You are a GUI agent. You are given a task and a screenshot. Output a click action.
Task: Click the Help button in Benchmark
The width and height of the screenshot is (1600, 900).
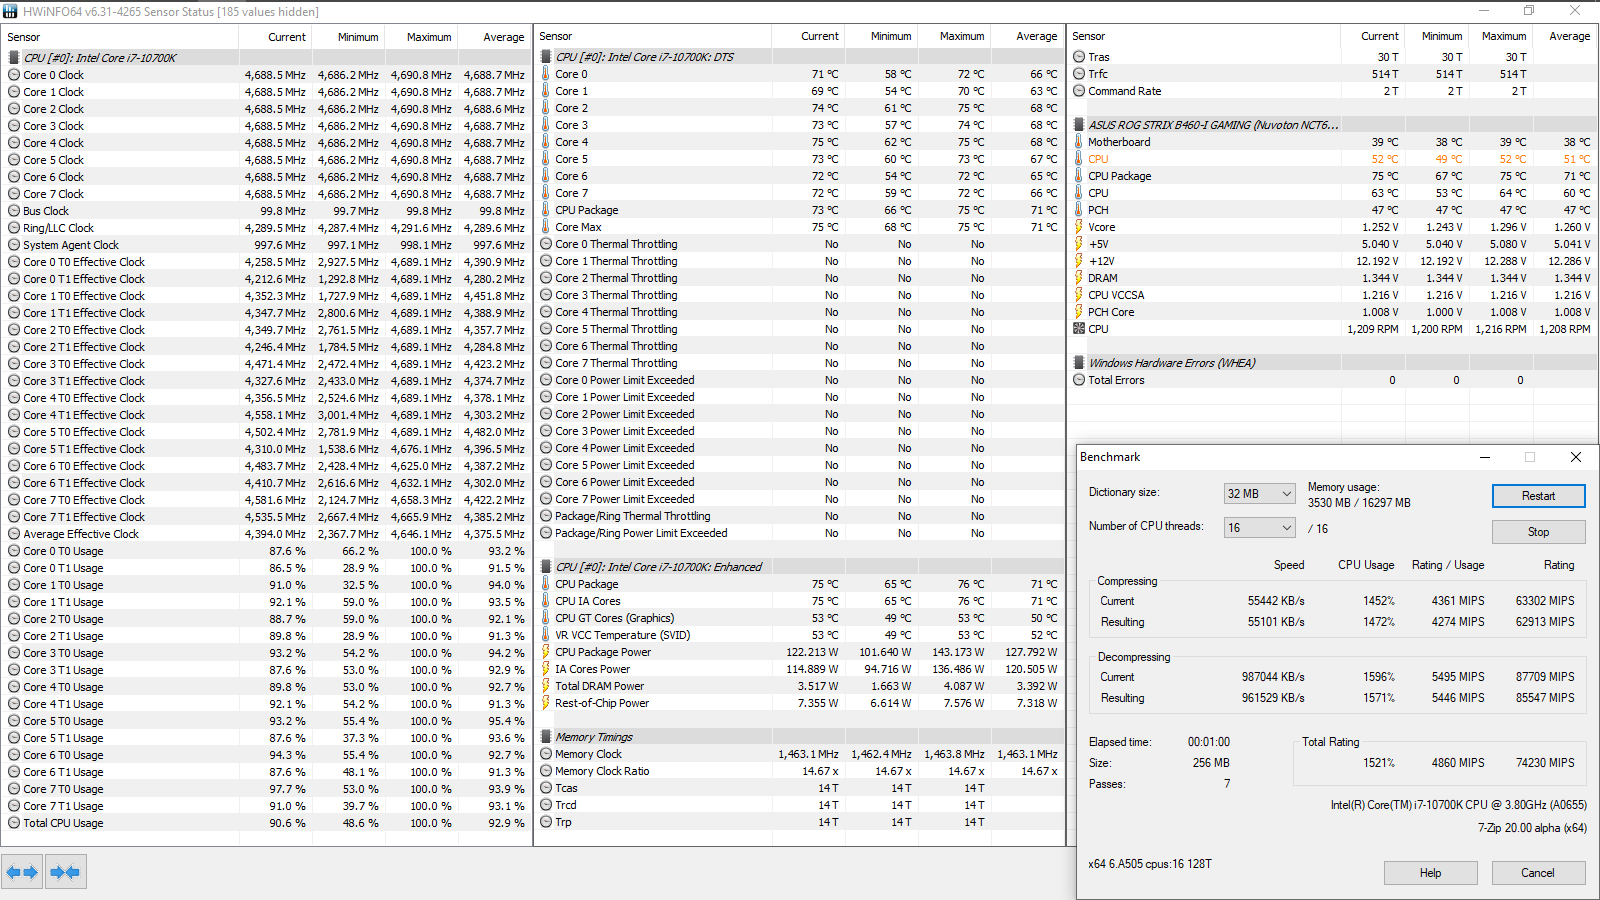pos(1430,873)
